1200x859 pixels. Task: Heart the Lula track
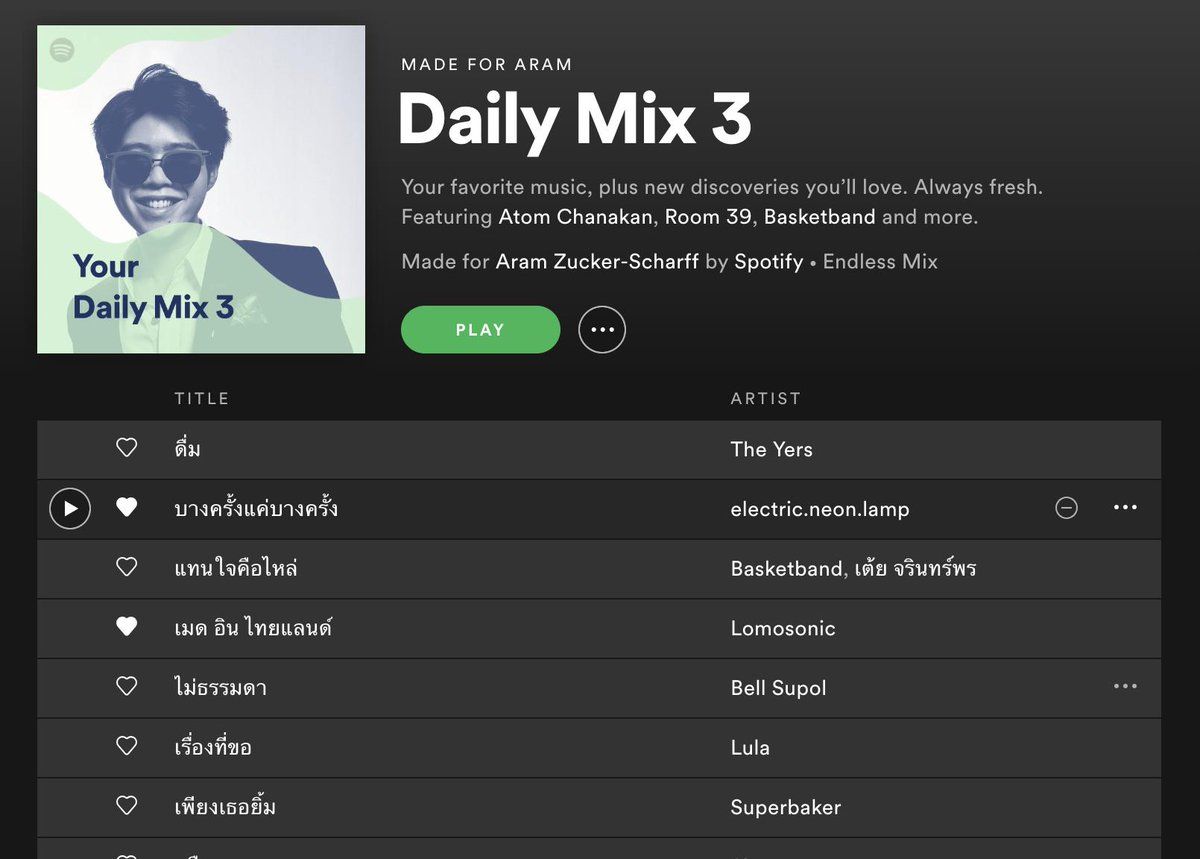(127, 747)
